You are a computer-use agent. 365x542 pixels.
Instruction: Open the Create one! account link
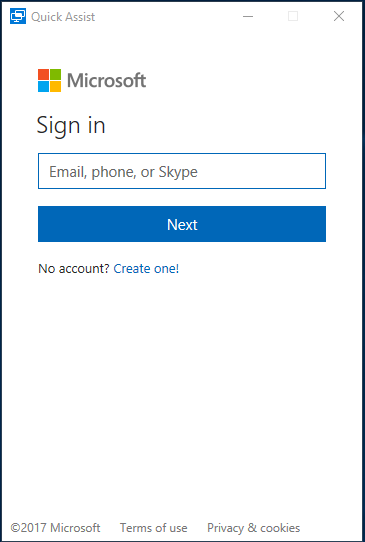click(x=146, y=269)
